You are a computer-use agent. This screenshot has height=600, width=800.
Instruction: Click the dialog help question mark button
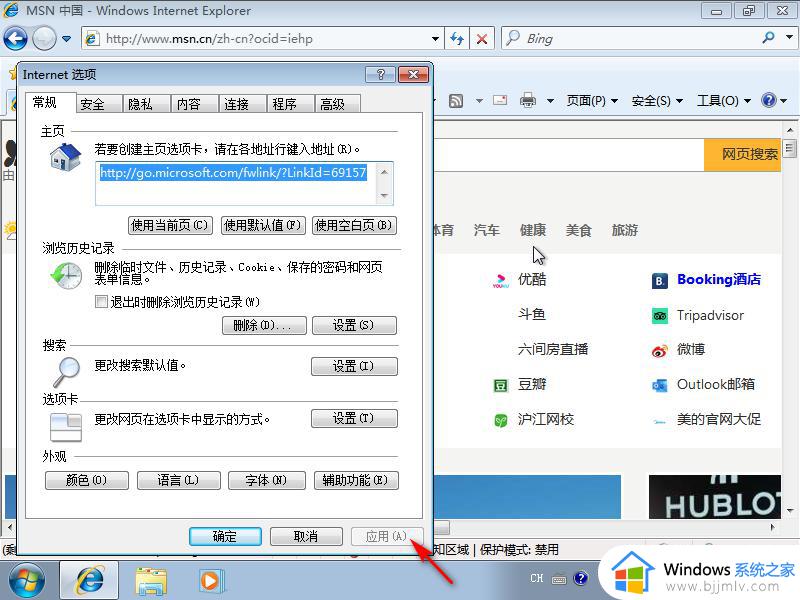380,74
